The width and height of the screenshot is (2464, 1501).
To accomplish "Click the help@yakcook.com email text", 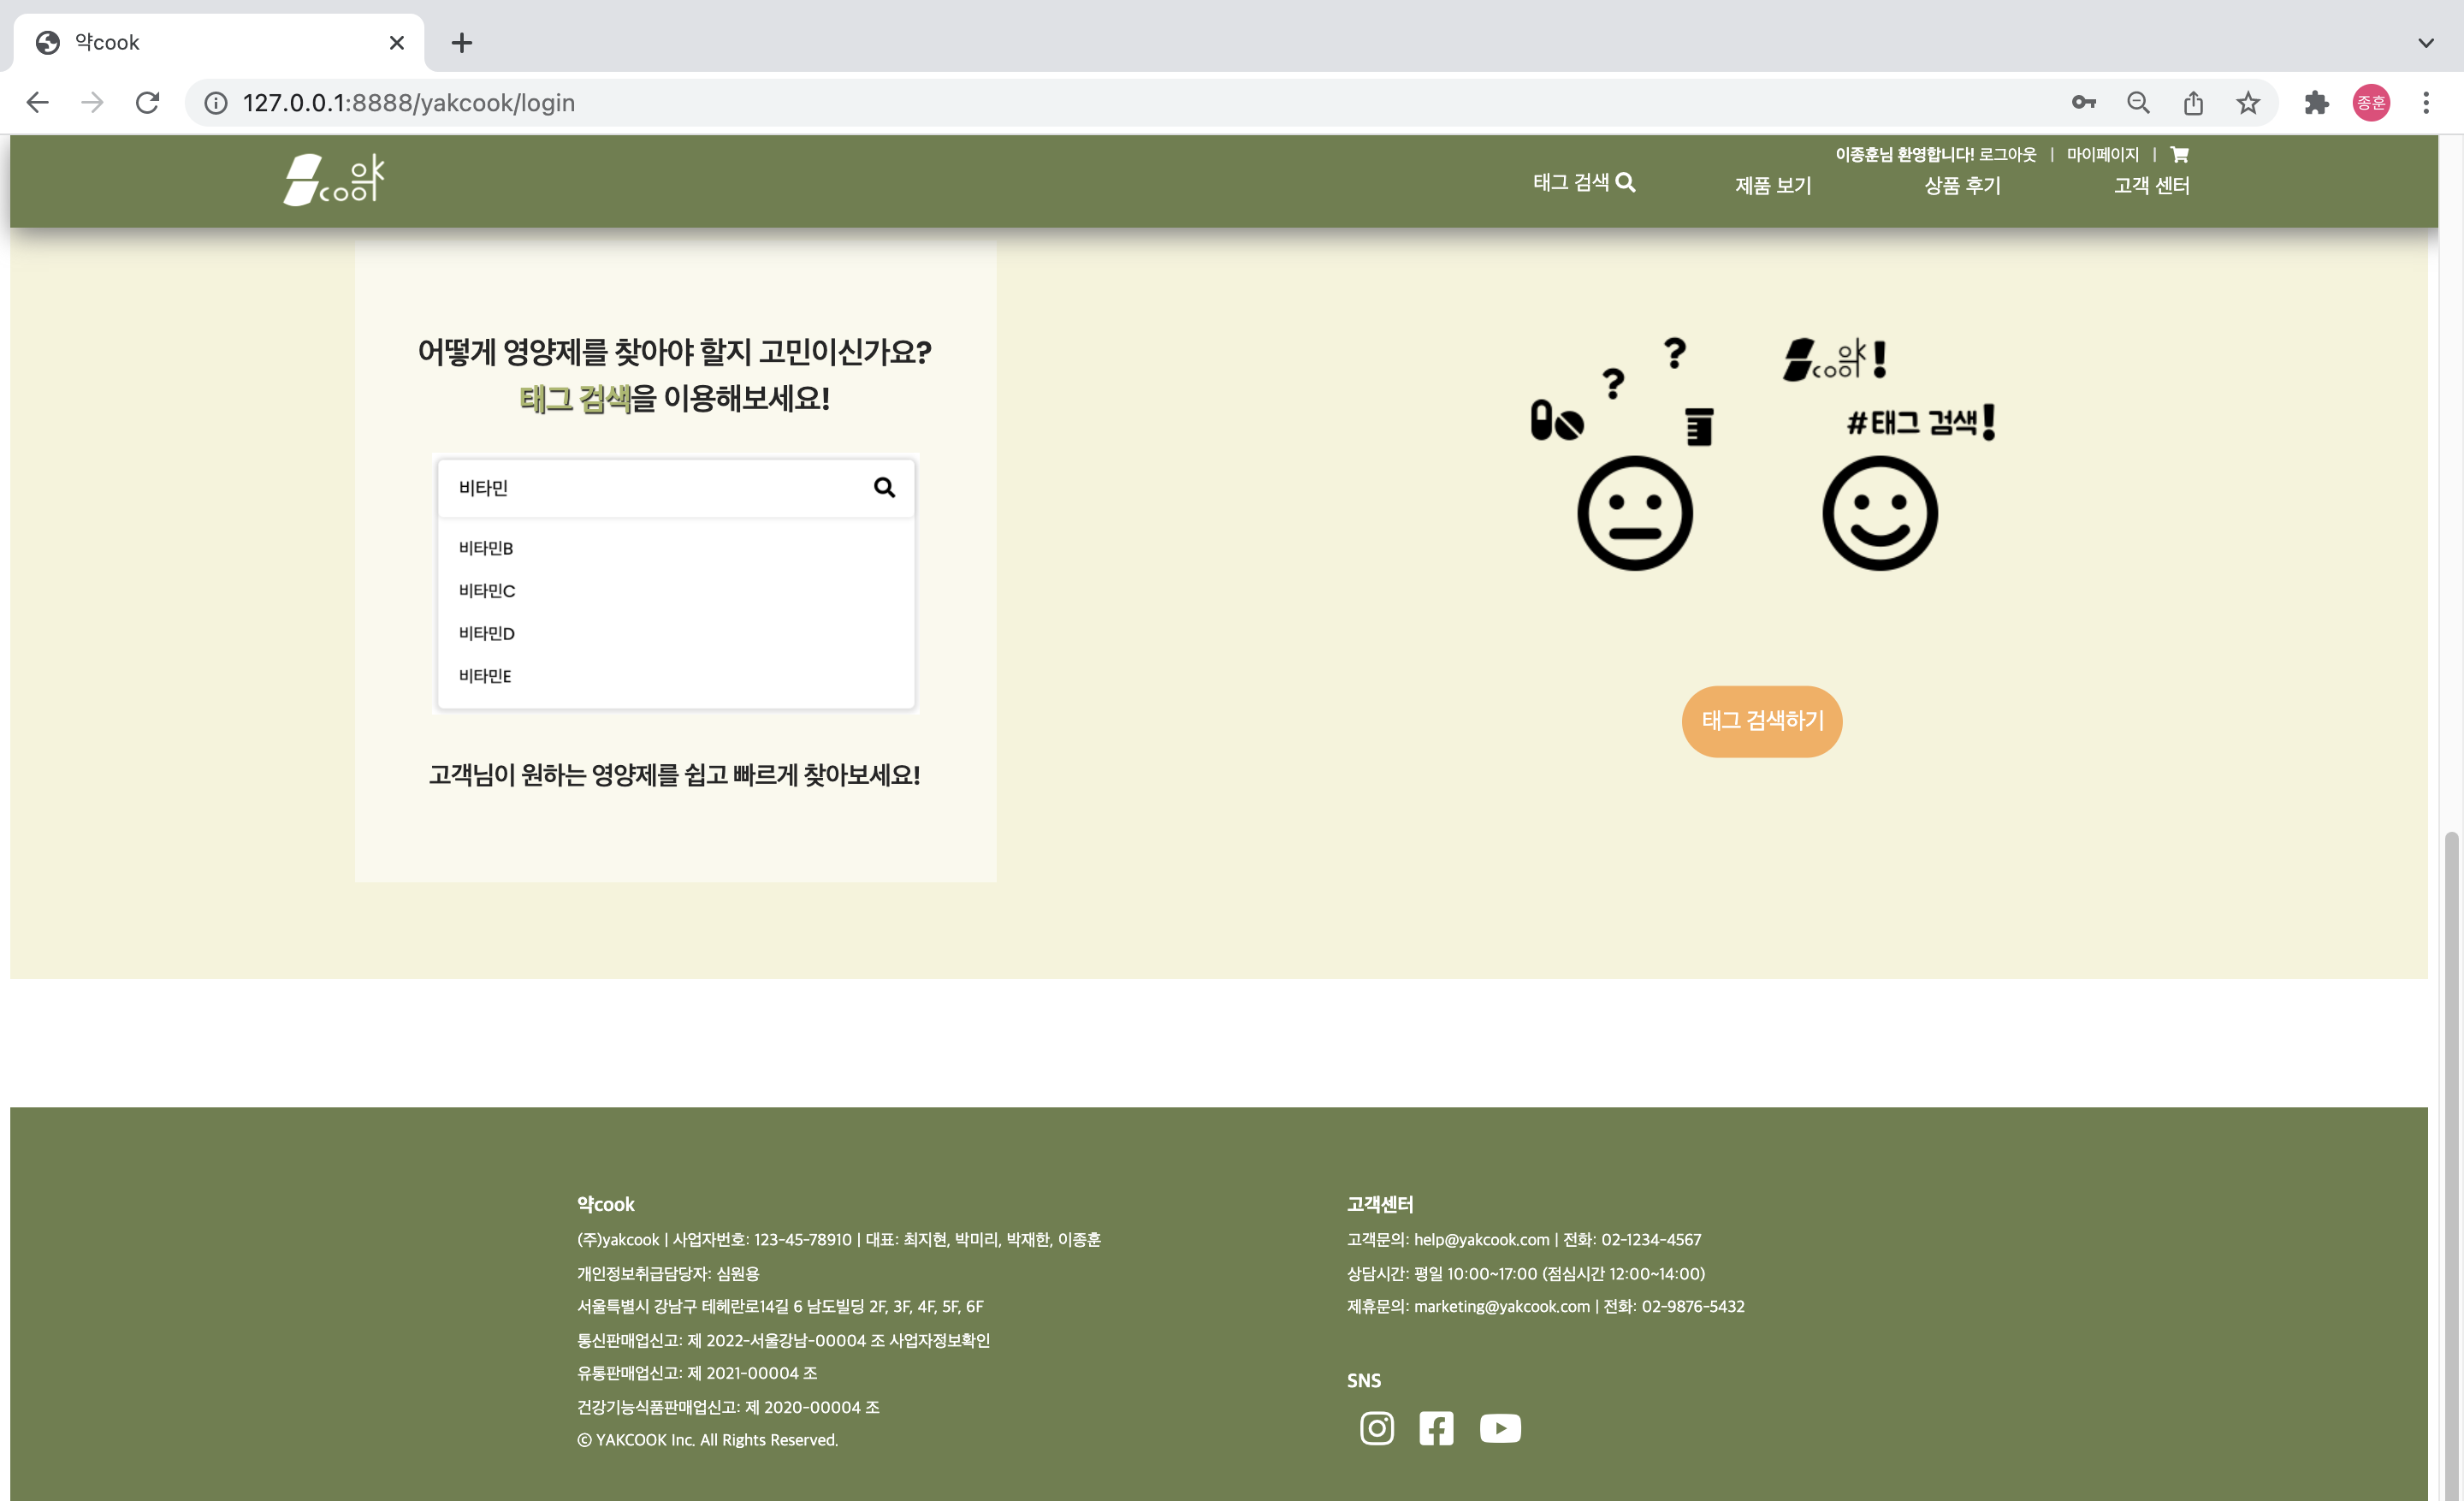I will tap(1481, 1239).
